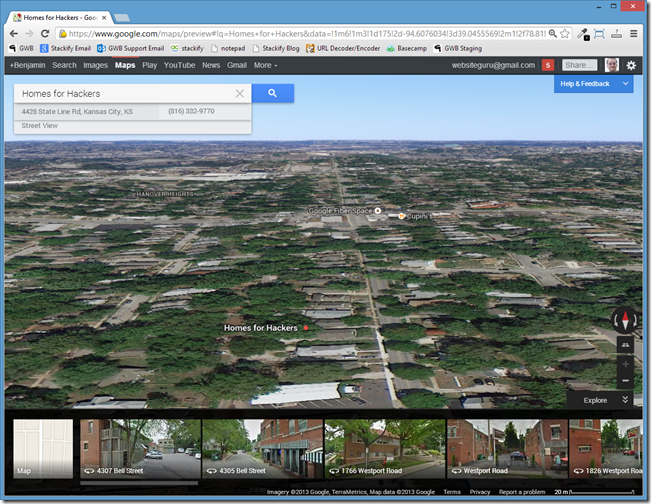
Task: Open the notepad bookmark
Action: (x=228, y=48)
